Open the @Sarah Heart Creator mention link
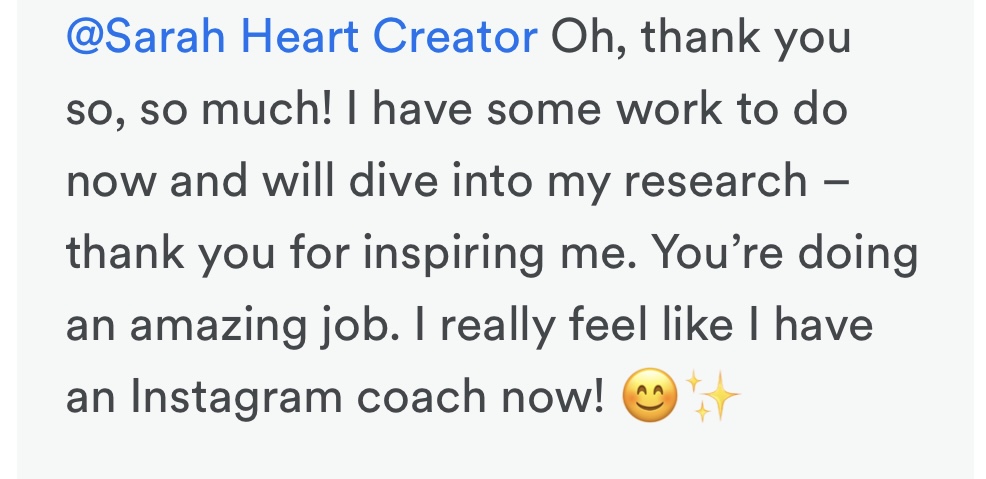986x479 pixels. (302, 37)
